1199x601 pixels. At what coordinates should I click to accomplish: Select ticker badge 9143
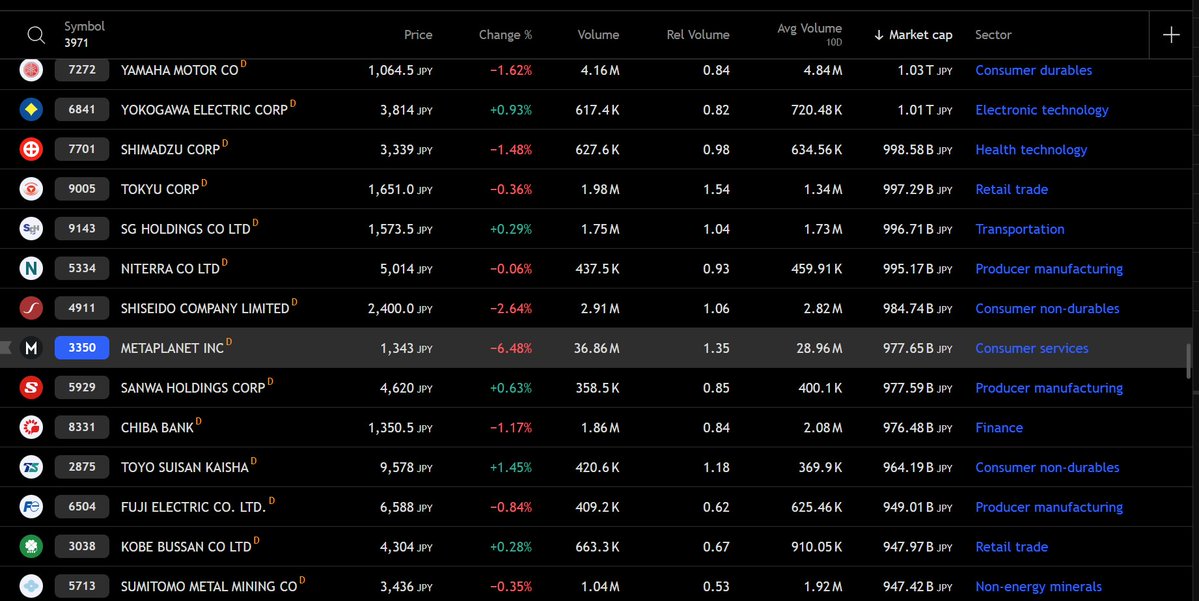click(x=82, y=229)
